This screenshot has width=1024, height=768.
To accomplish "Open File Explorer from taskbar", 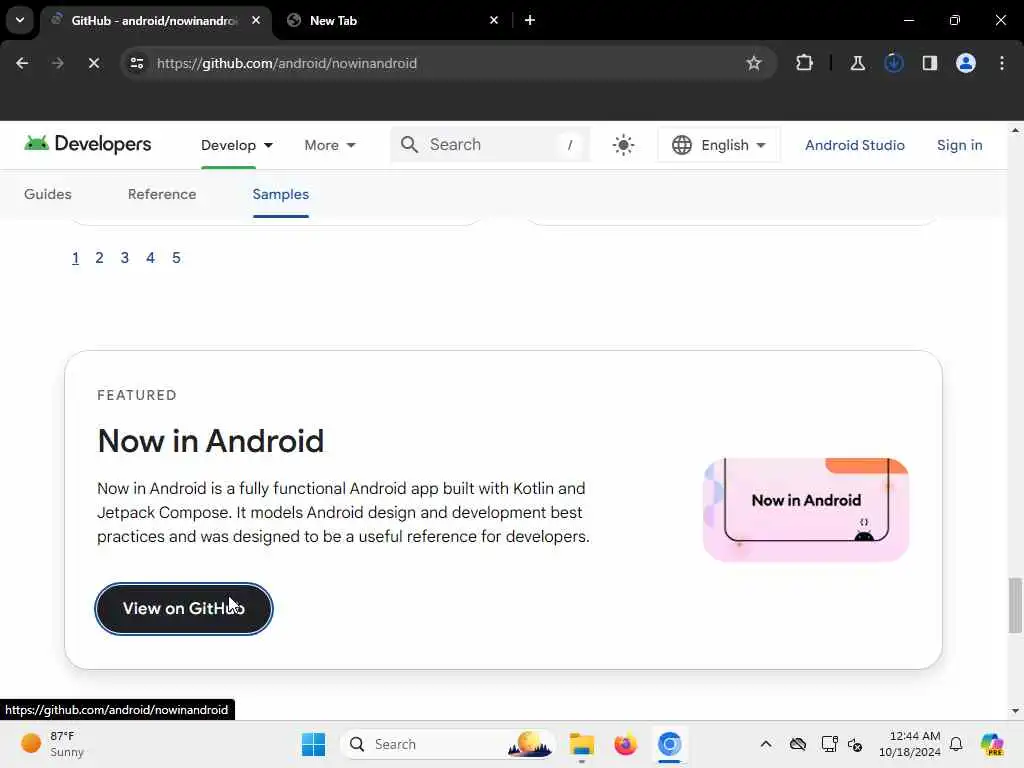I will pos(581,744).
